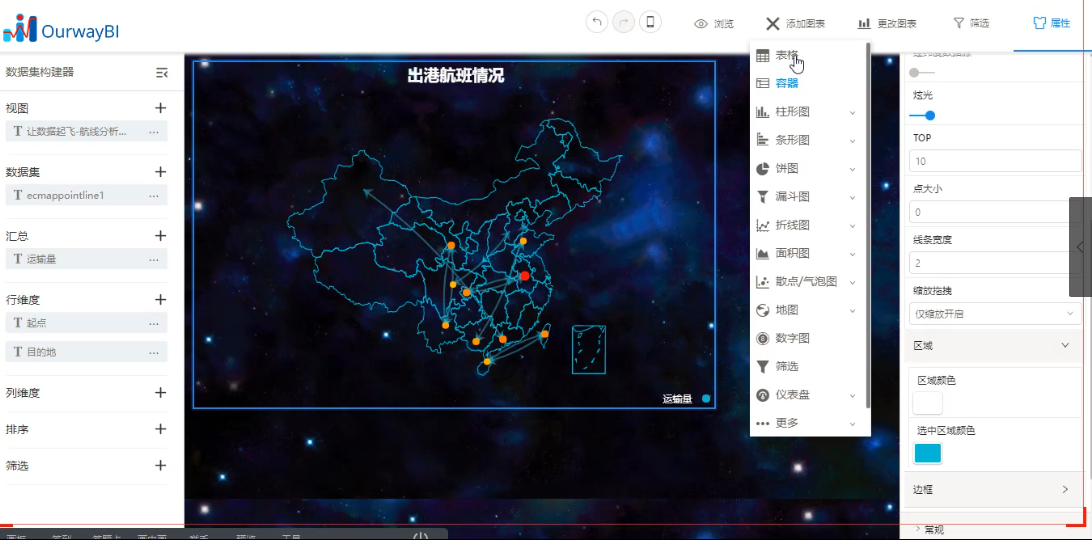Viewport: 1092px width, 540px height.
Task: Expand the 边框 border section
Action: click(x=1064, y=489)
